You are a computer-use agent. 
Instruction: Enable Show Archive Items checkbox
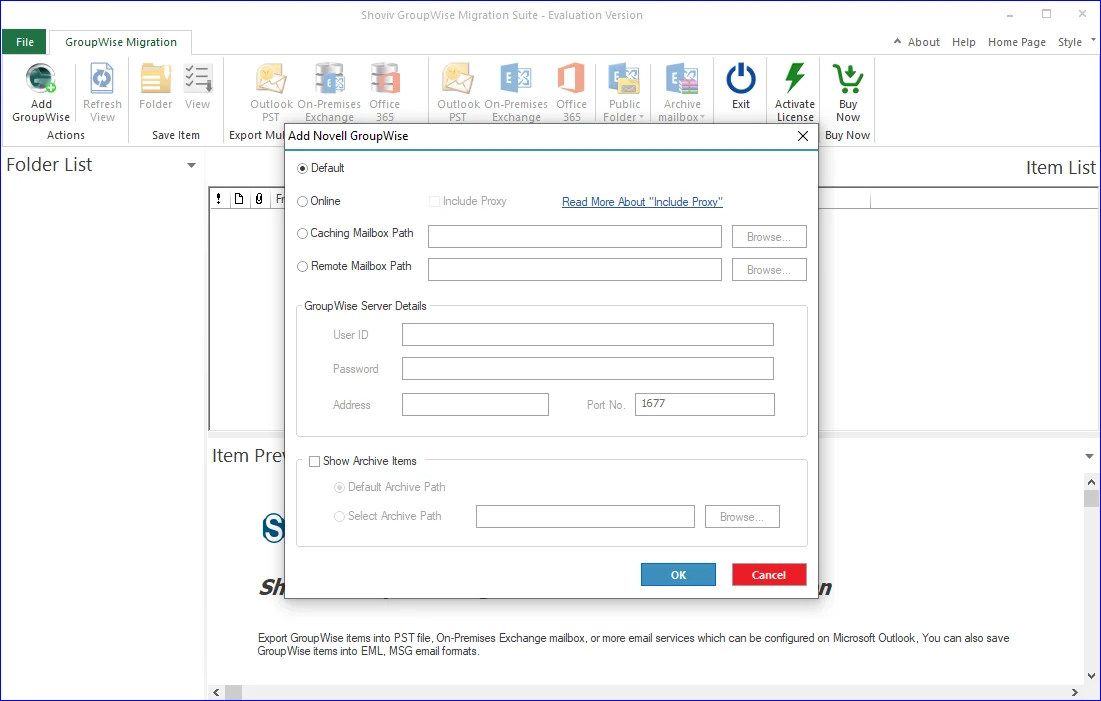315,461
